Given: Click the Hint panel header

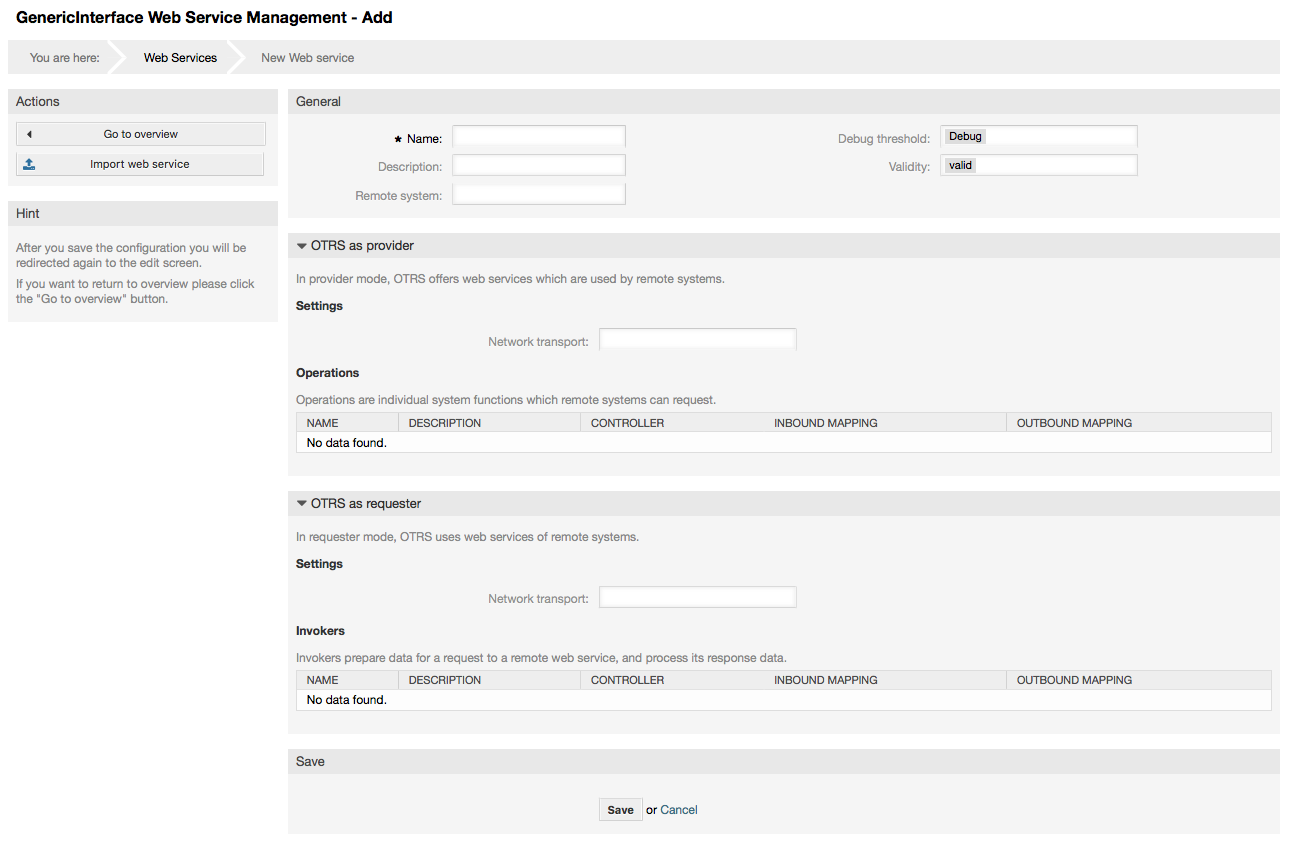Looking at the screenshot, I should pos(143,214).
